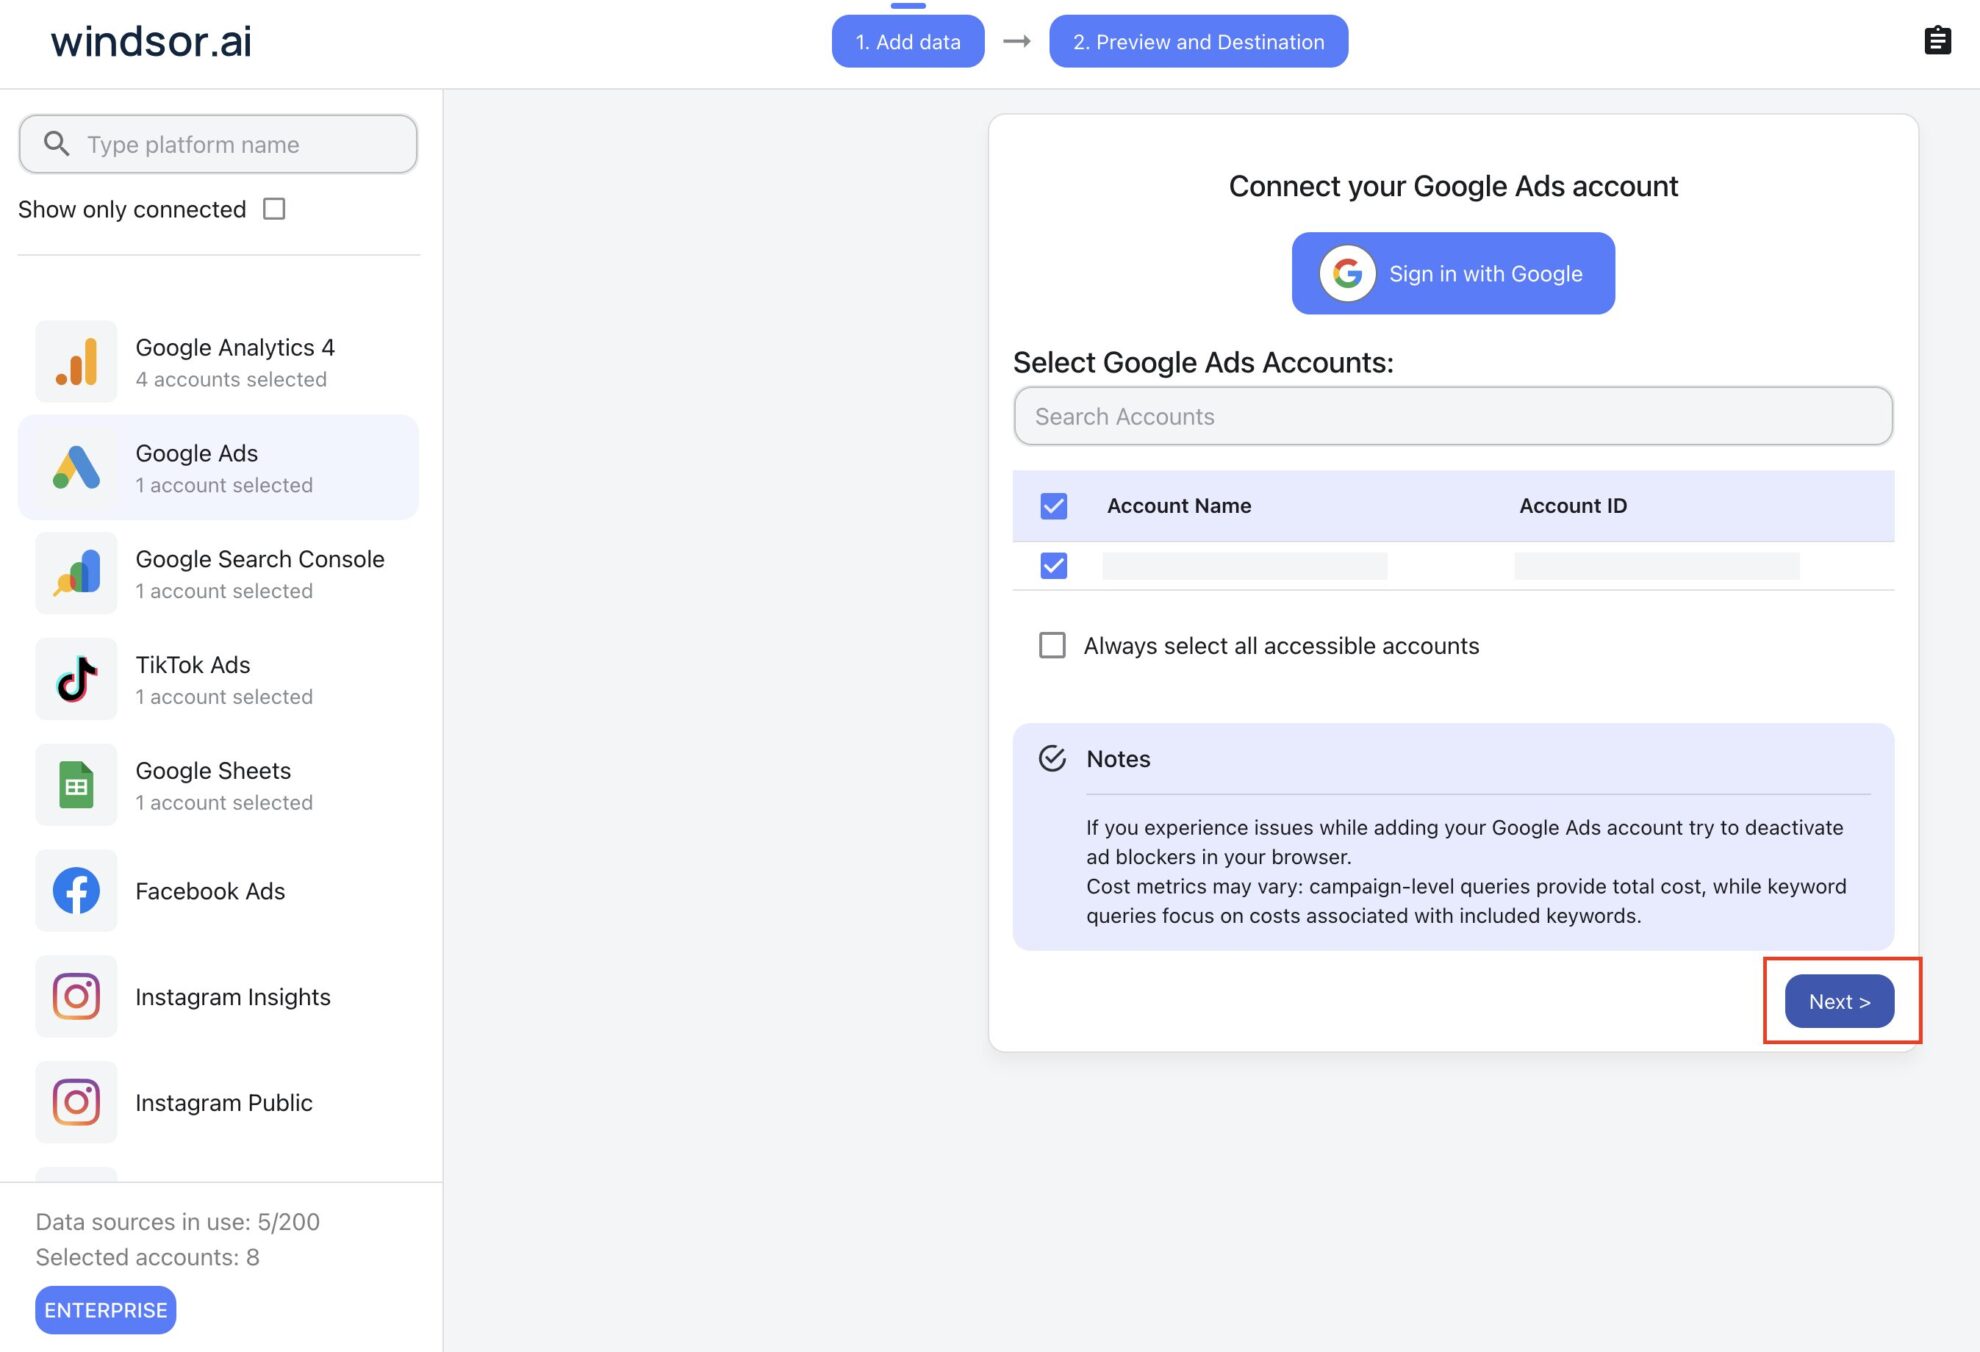Select the TikTok Ads label

tap(193, 665)
